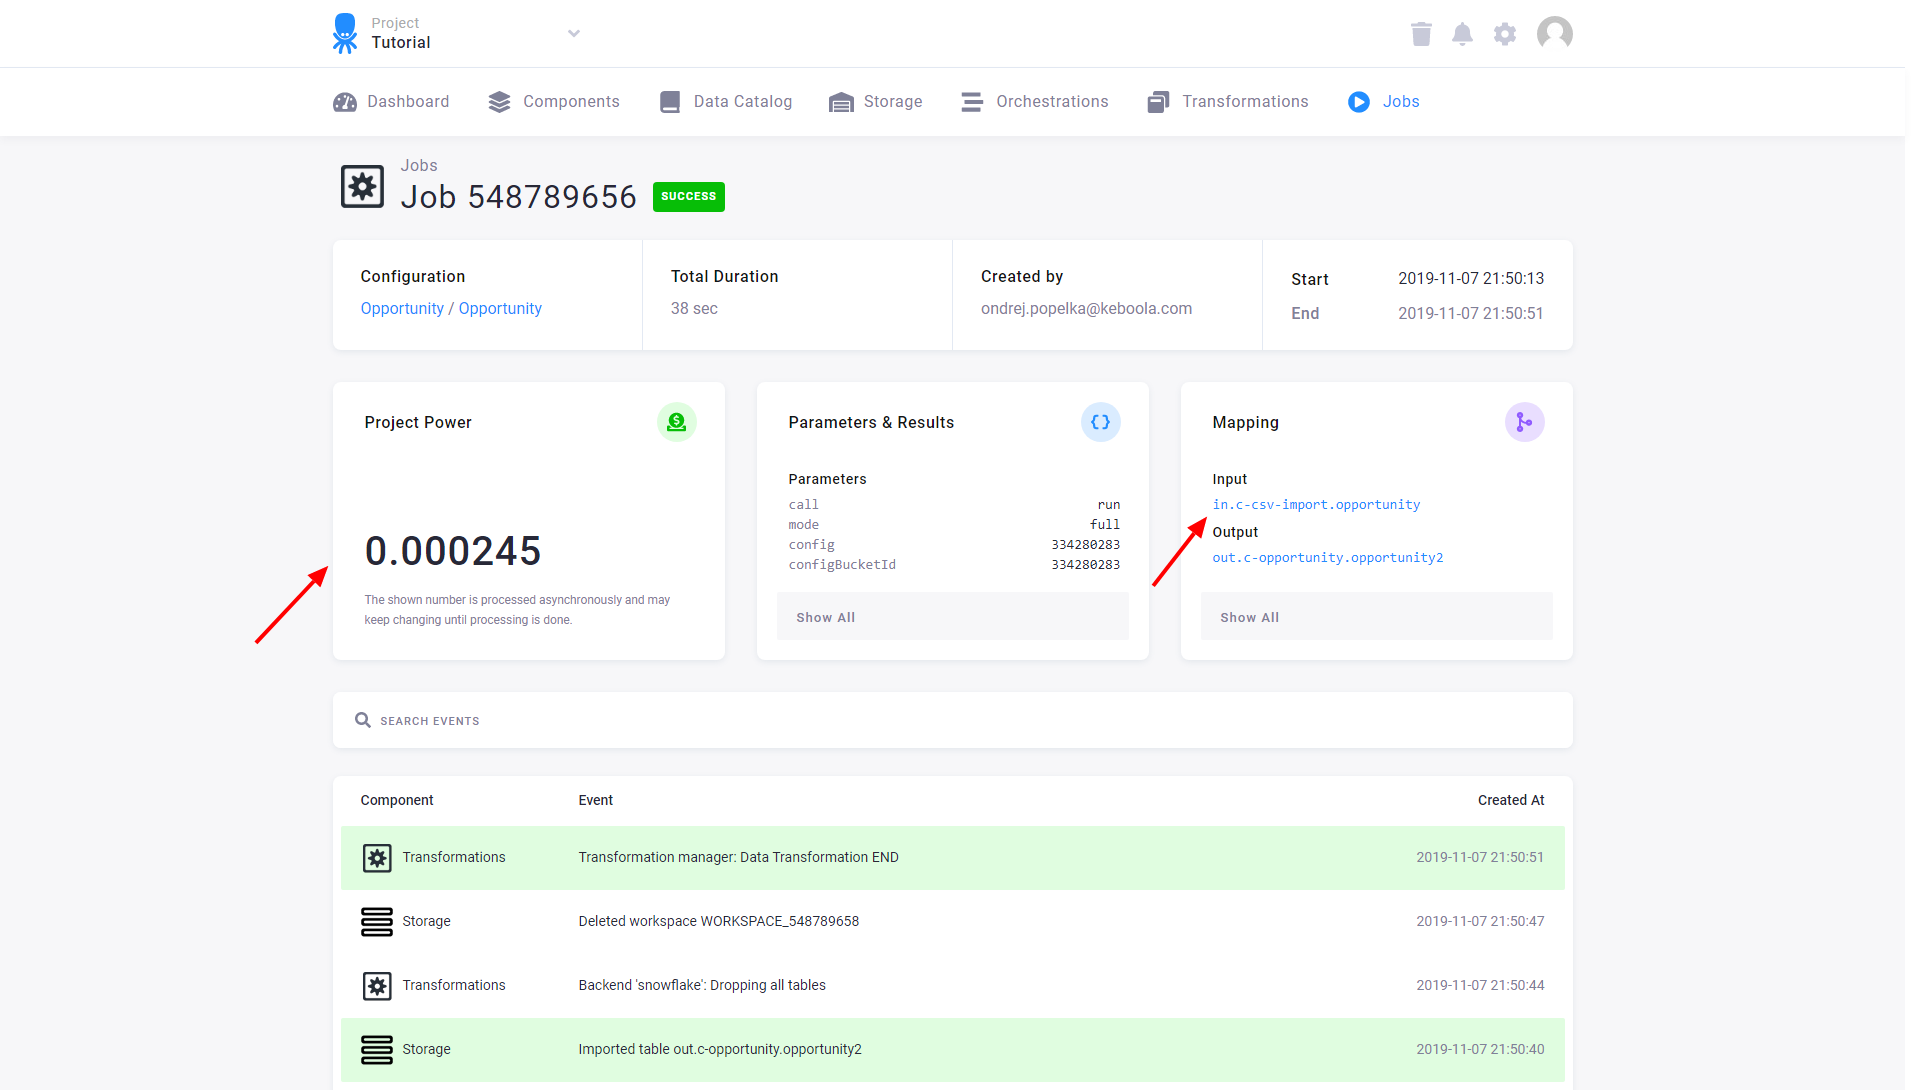Viewport: 1920px width, 1090px height.
Task: Open Imported table out.c-opportunity.opportunity2 event
Action: pos(953,1050)
